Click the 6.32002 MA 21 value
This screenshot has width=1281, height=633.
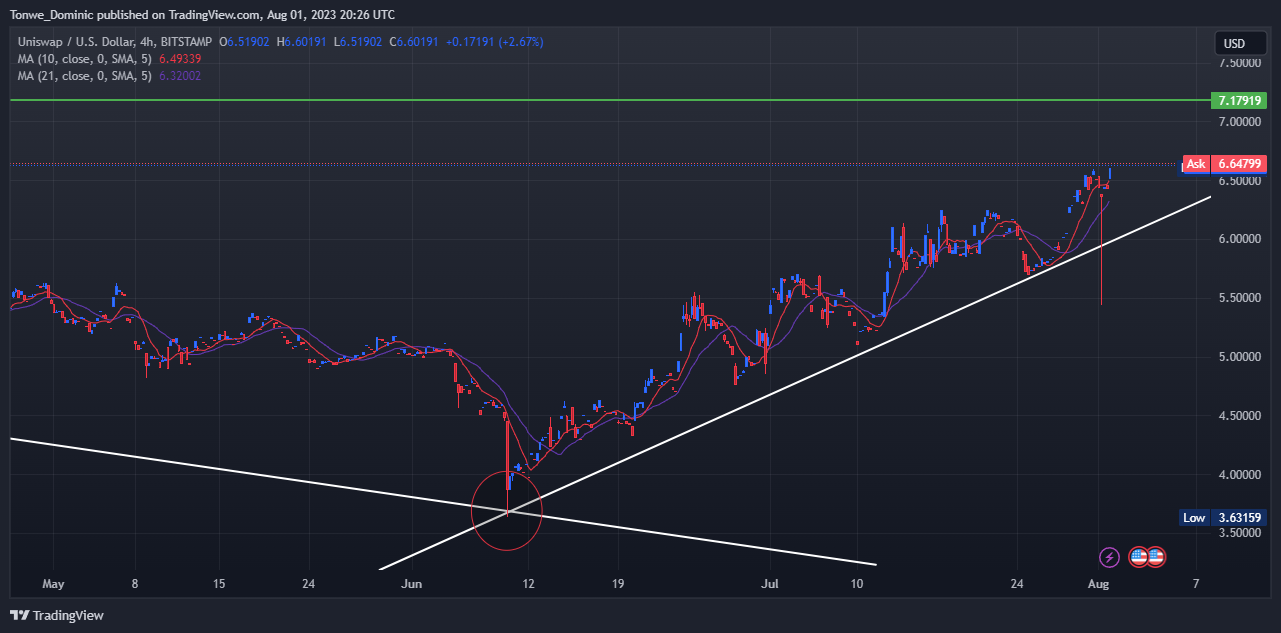[180, 76]
